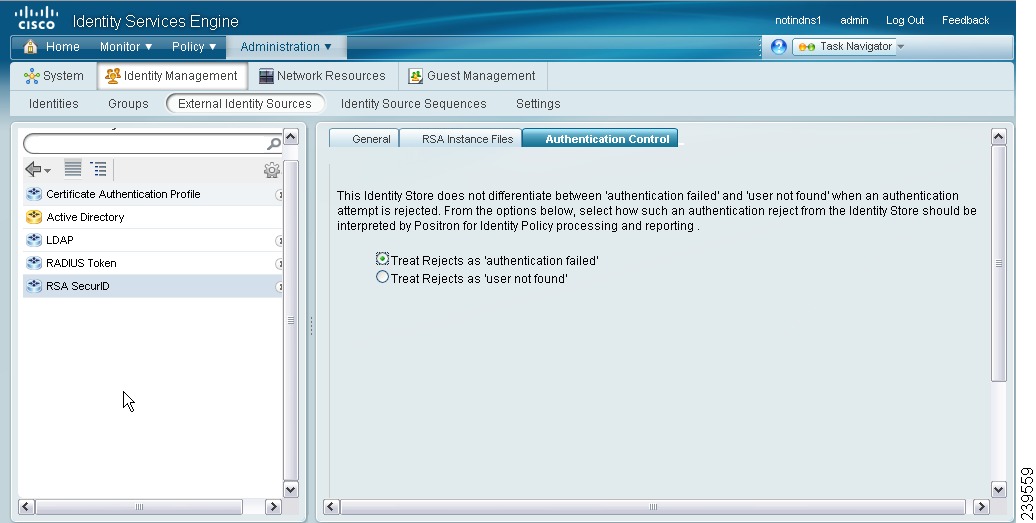Open the Task Navigator button
The height and width of the screenshot is (523, 1036).
845,47
